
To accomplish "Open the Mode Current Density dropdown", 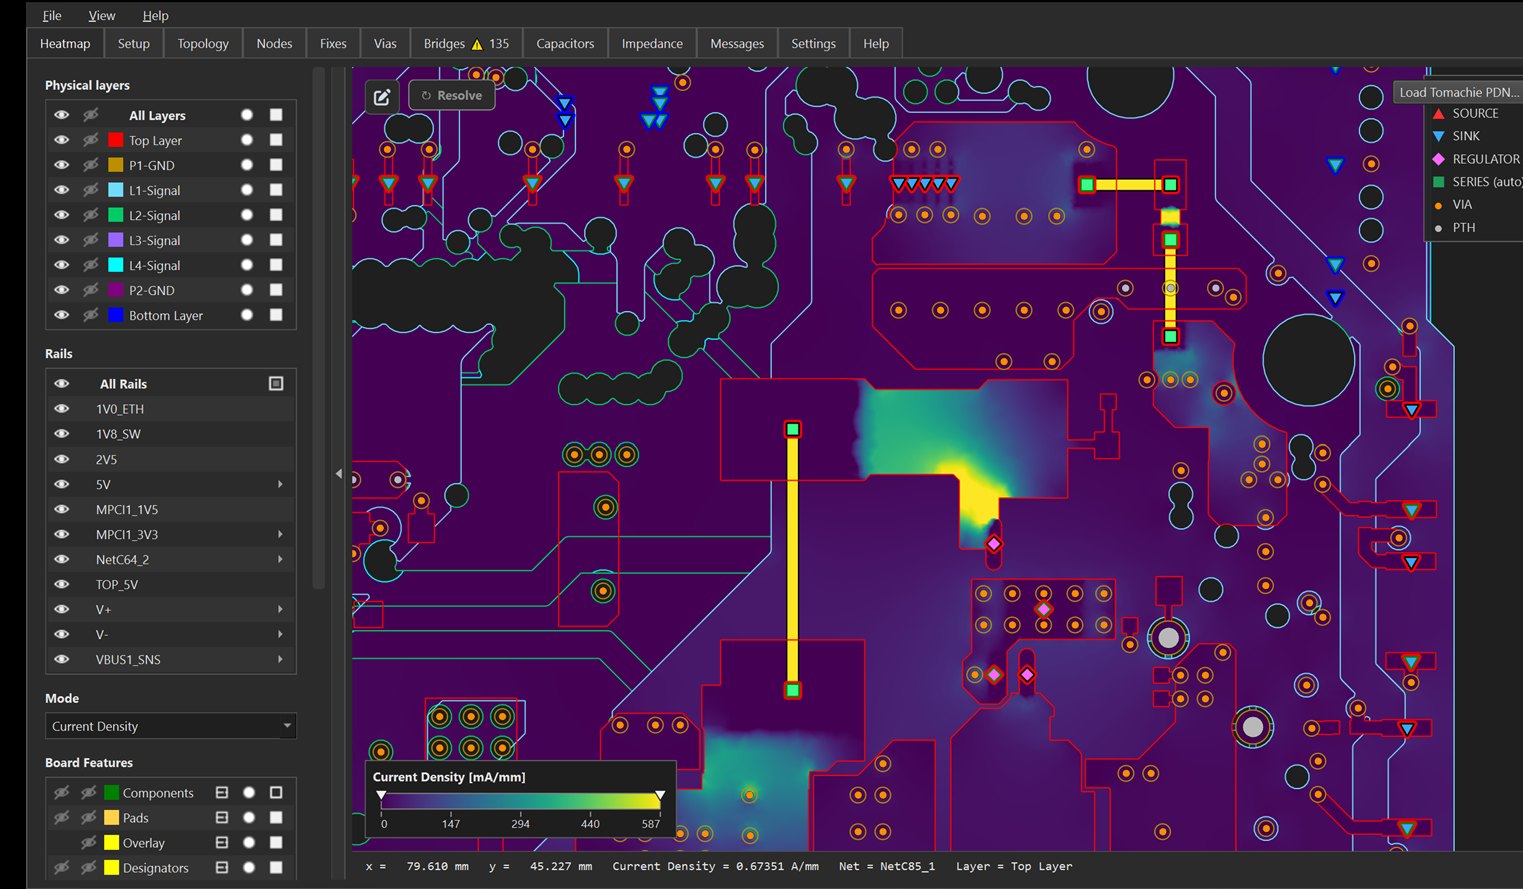I will pos(171,726).
